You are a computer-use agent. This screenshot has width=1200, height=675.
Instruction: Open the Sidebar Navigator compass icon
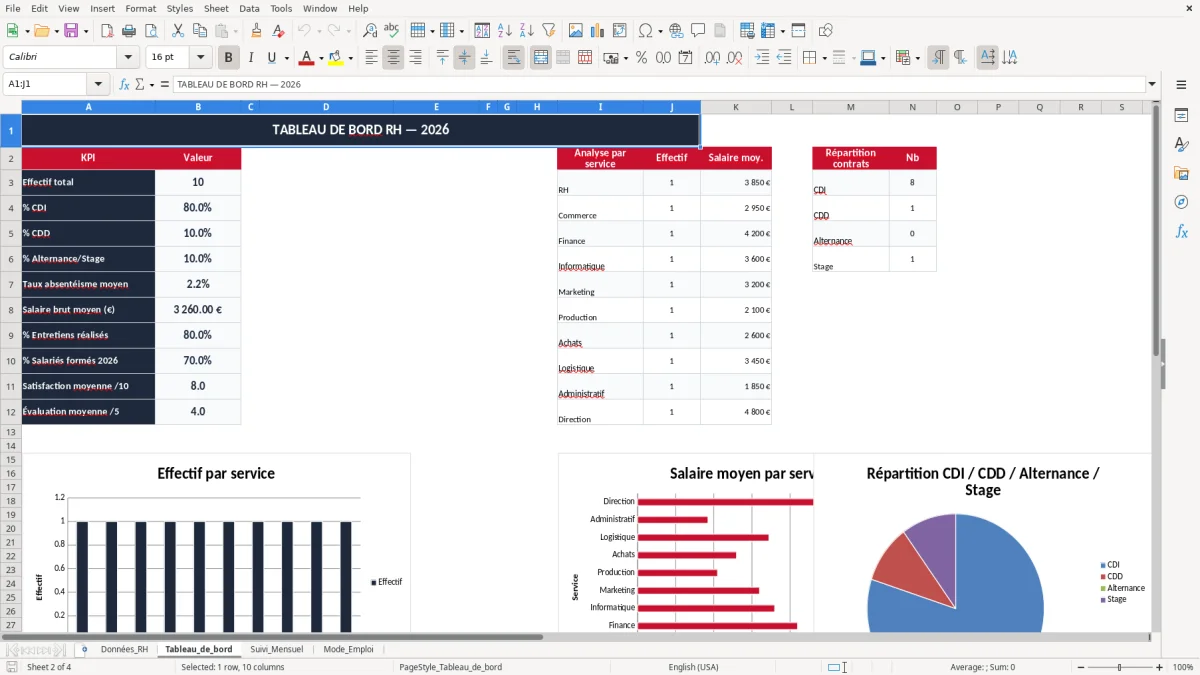coord(1181,203)
